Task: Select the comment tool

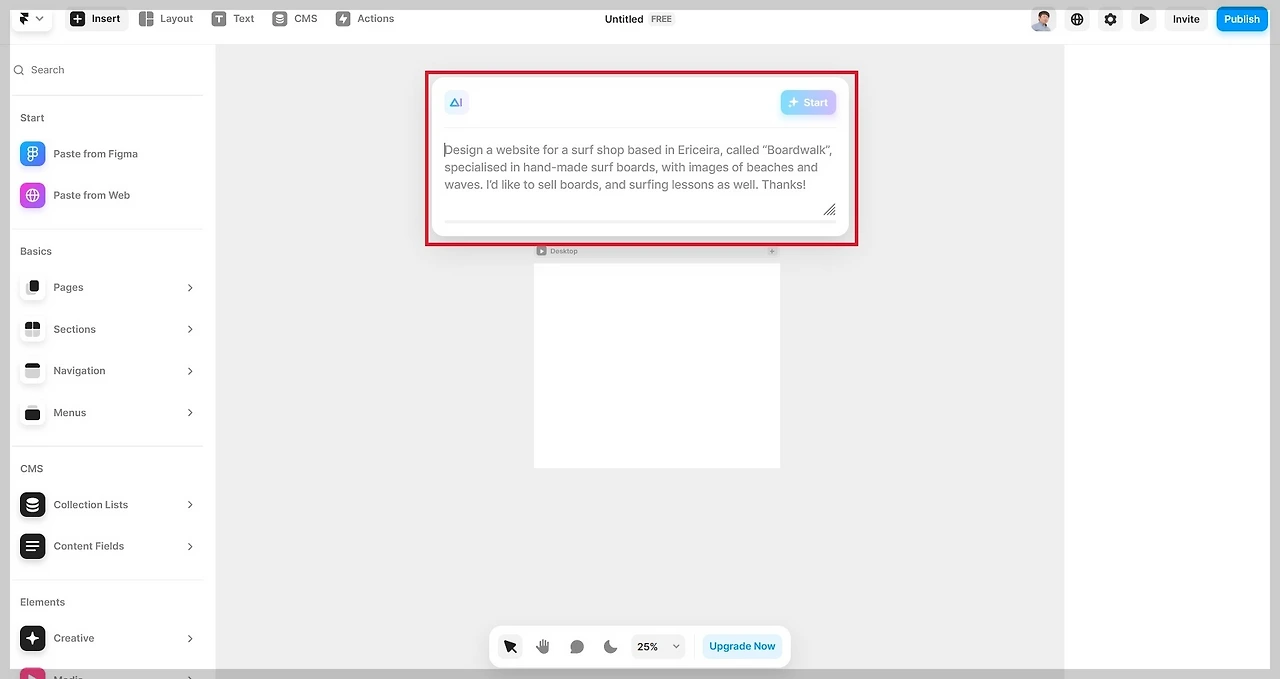Action: (x=577, y=646)
